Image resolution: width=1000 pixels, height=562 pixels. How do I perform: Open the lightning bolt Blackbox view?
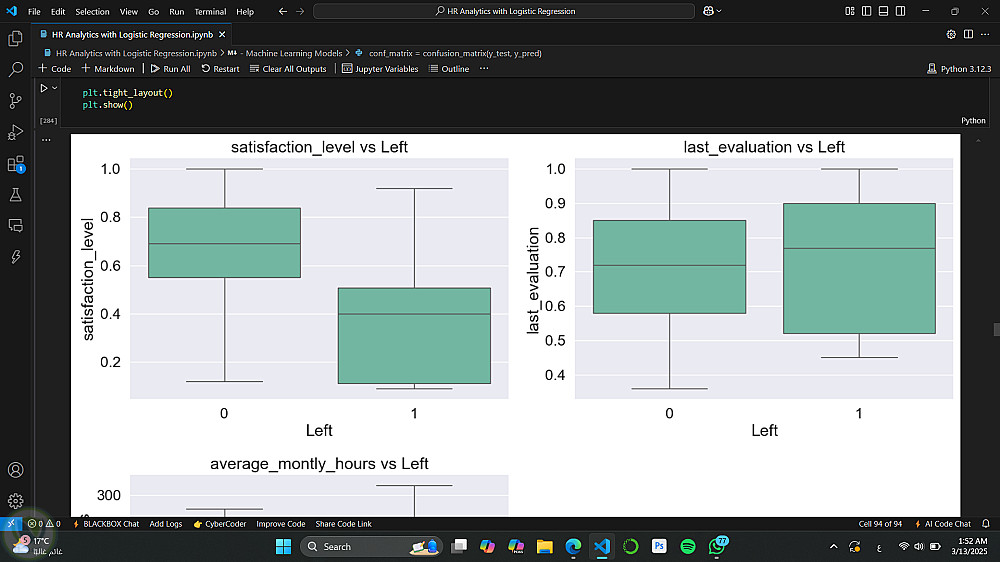(x=15, y=256)
